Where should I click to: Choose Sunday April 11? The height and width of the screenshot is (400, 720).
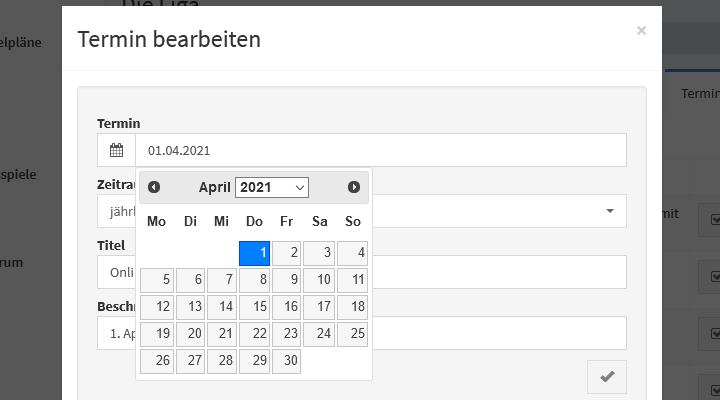[352, 280]
